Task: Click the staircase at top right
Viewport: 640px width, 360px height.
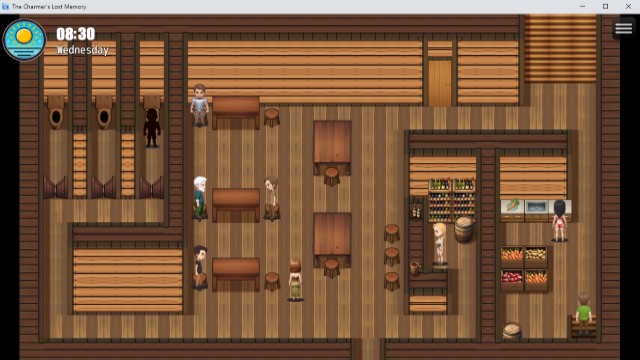Action: click(x=560, y=48)
